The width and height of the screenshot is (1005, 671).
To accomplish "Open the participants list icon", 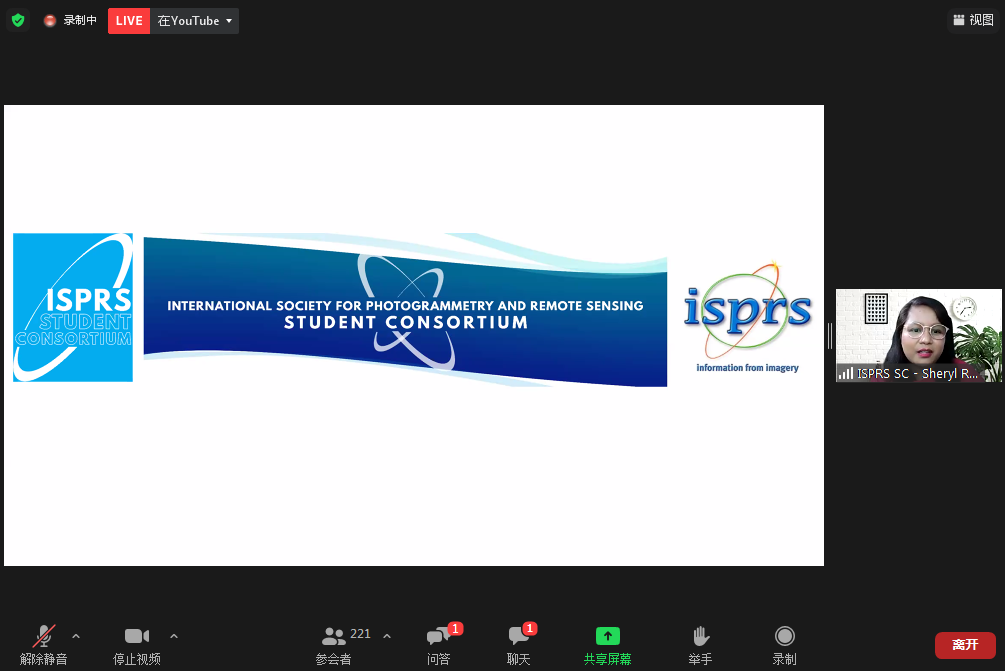I will [334, 636].
